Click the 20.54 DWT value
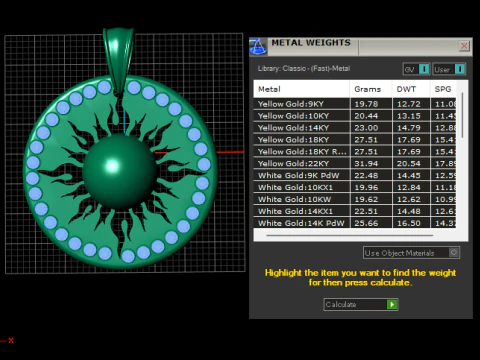The height and width of the screenshot is (360, 480). (x=409, y=164)
